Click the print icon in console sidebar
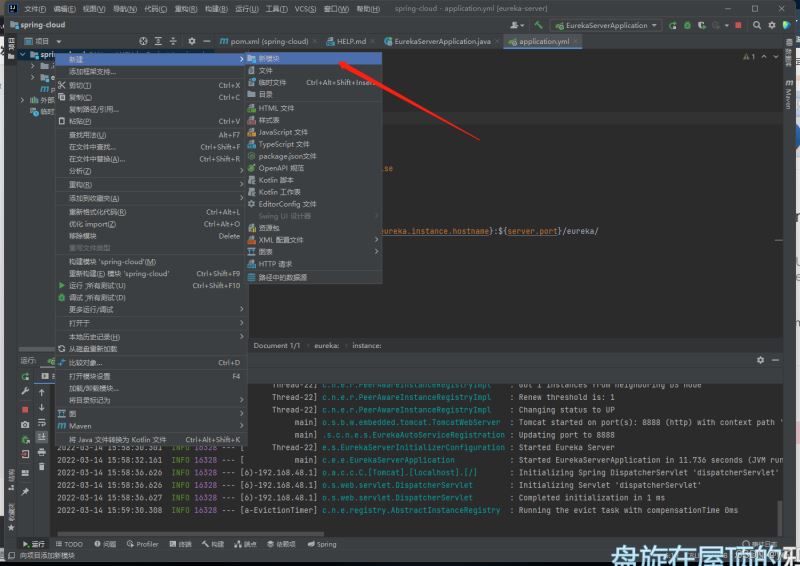Image resolution: width=800 pixels, height=566 pixels. [41, 453]
